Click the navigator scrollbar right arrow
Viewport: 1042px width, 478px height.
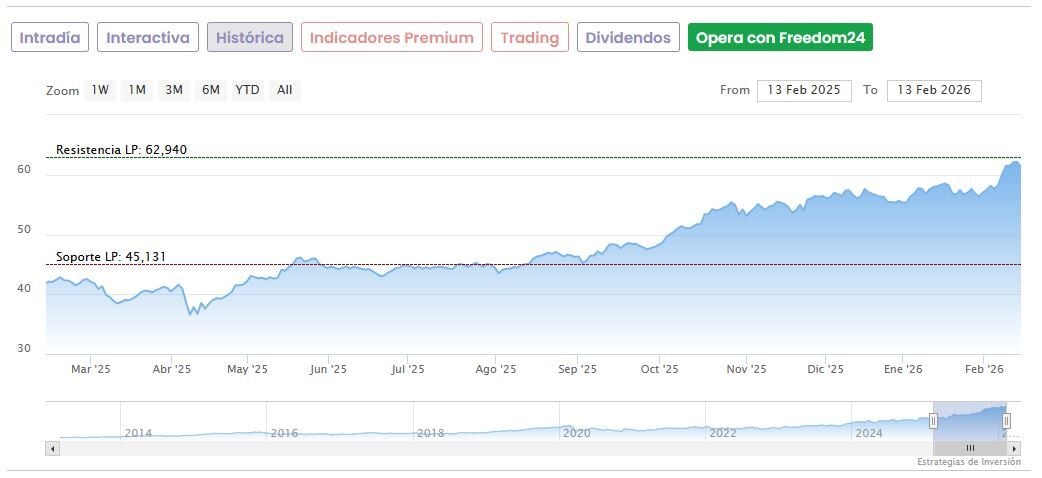point(1015,449)
